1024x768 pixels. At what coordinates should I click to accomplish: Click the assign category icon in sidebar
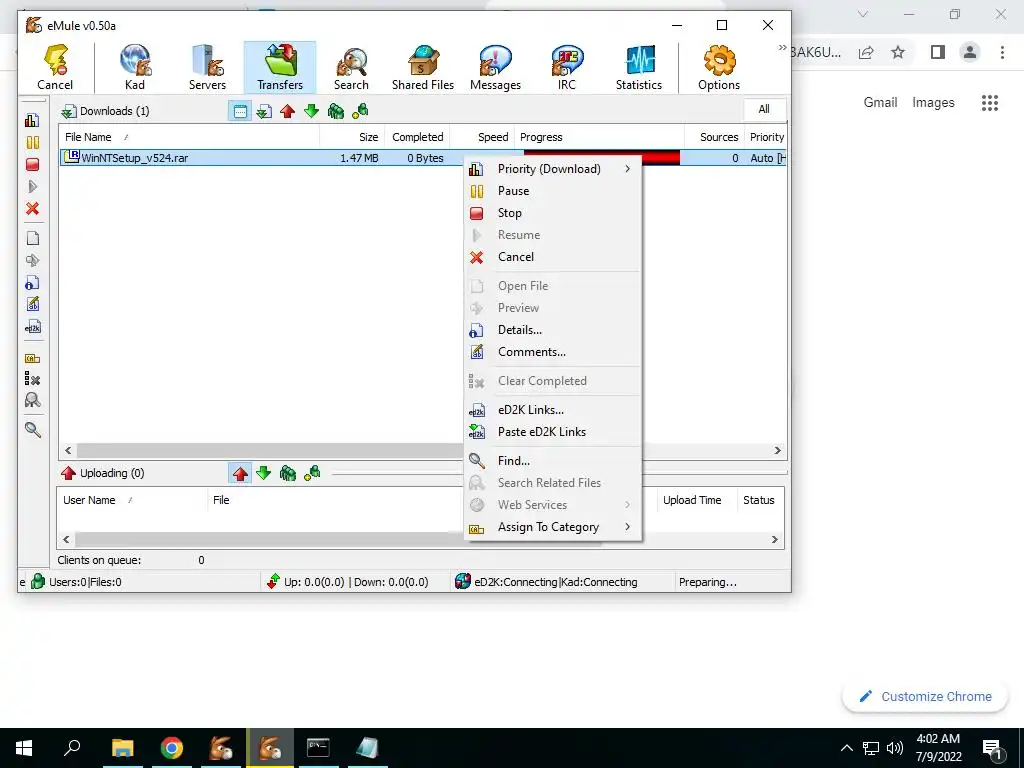point(32,359)
